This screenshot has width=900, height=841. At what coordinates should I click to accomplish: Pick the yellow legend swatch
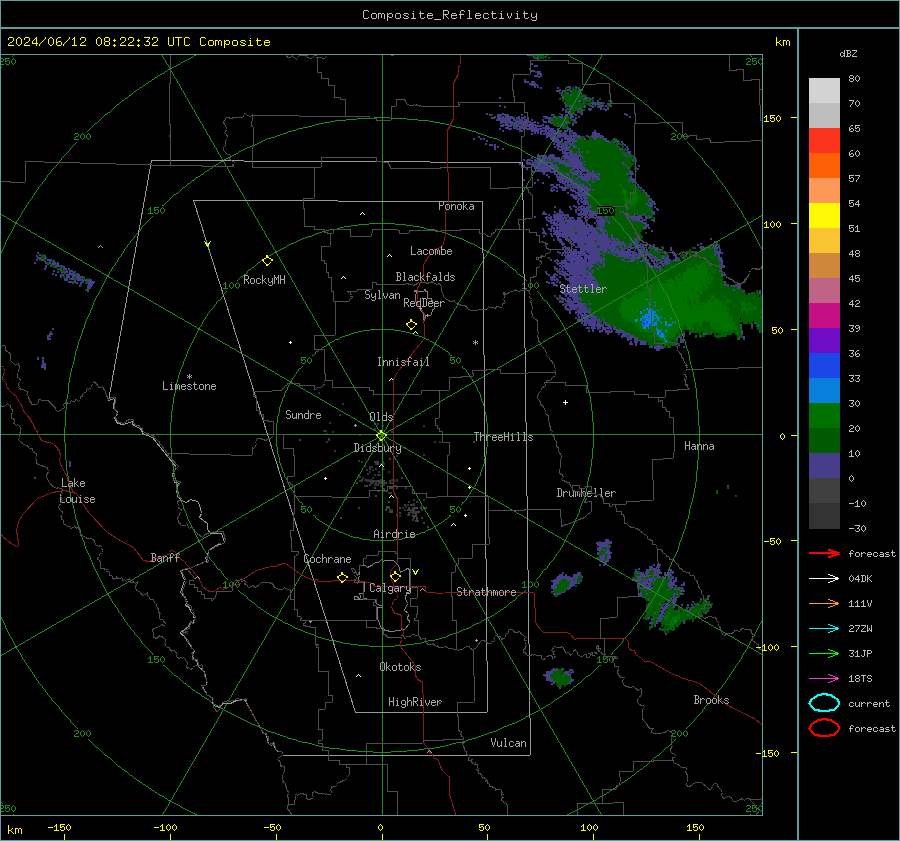[x=824, y=216]
